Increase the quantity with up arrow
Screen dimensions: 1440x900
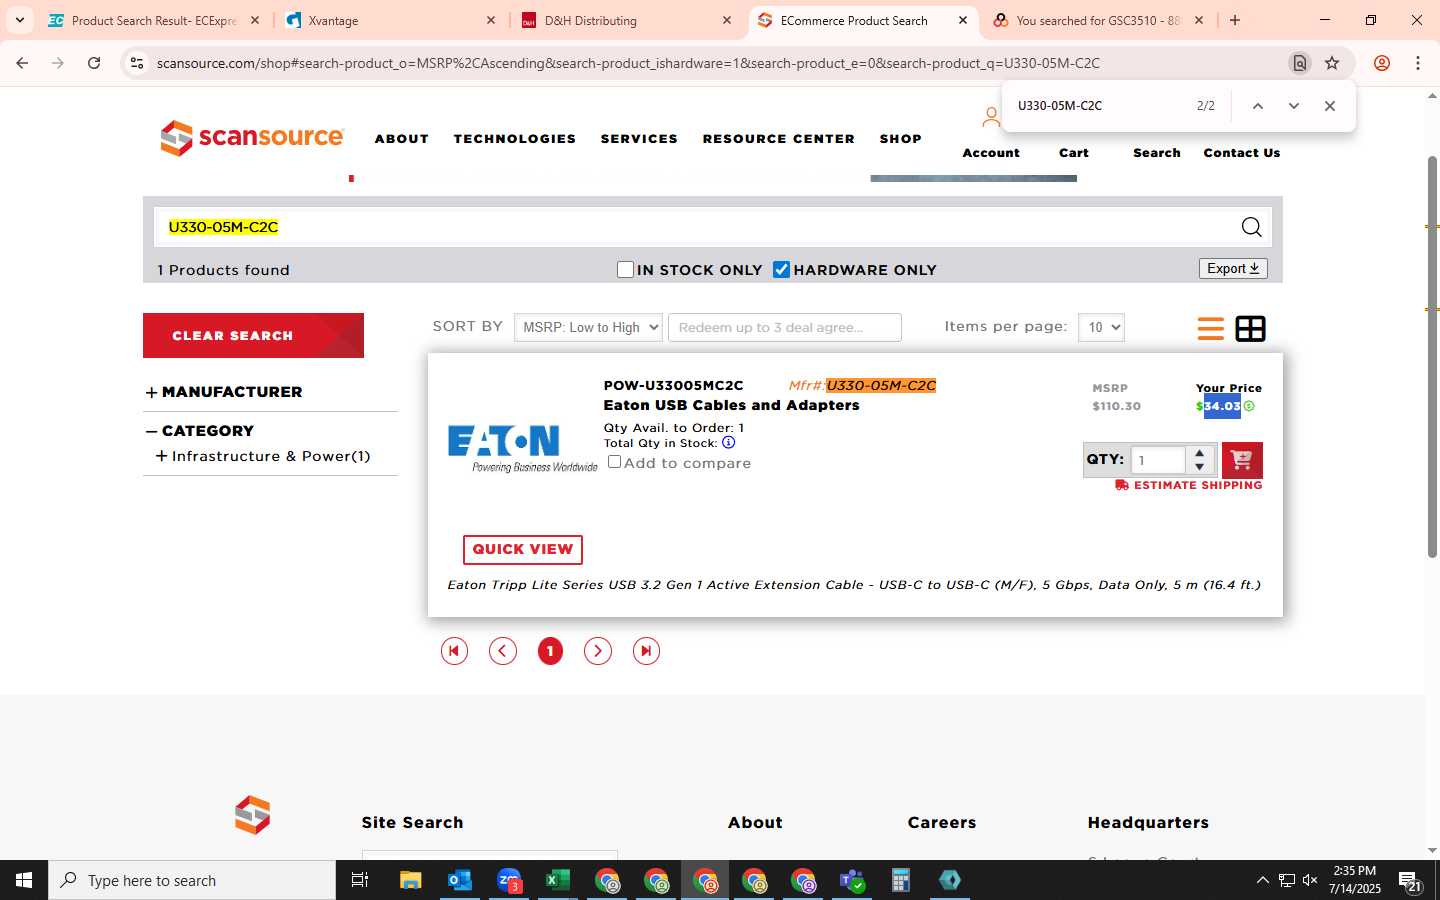[1199, 453]
